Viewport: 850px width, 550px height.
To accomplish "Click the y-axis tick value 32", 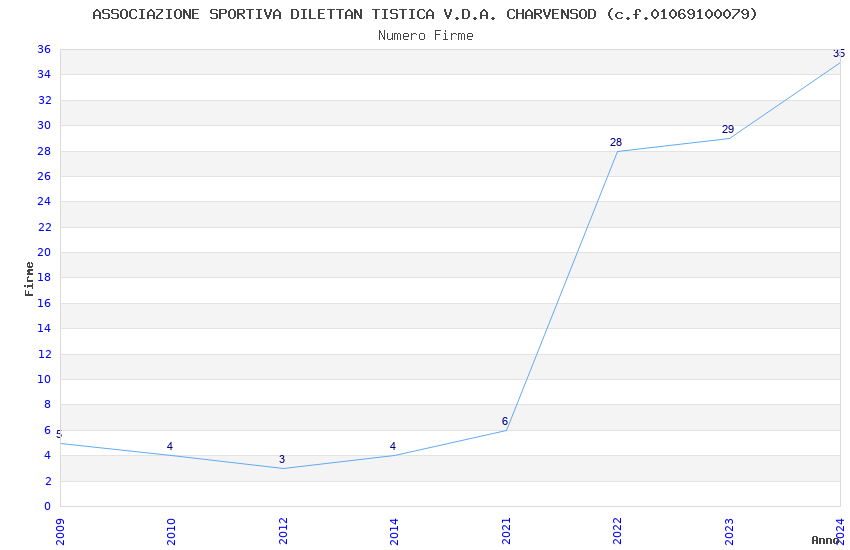I will point(44,100).
